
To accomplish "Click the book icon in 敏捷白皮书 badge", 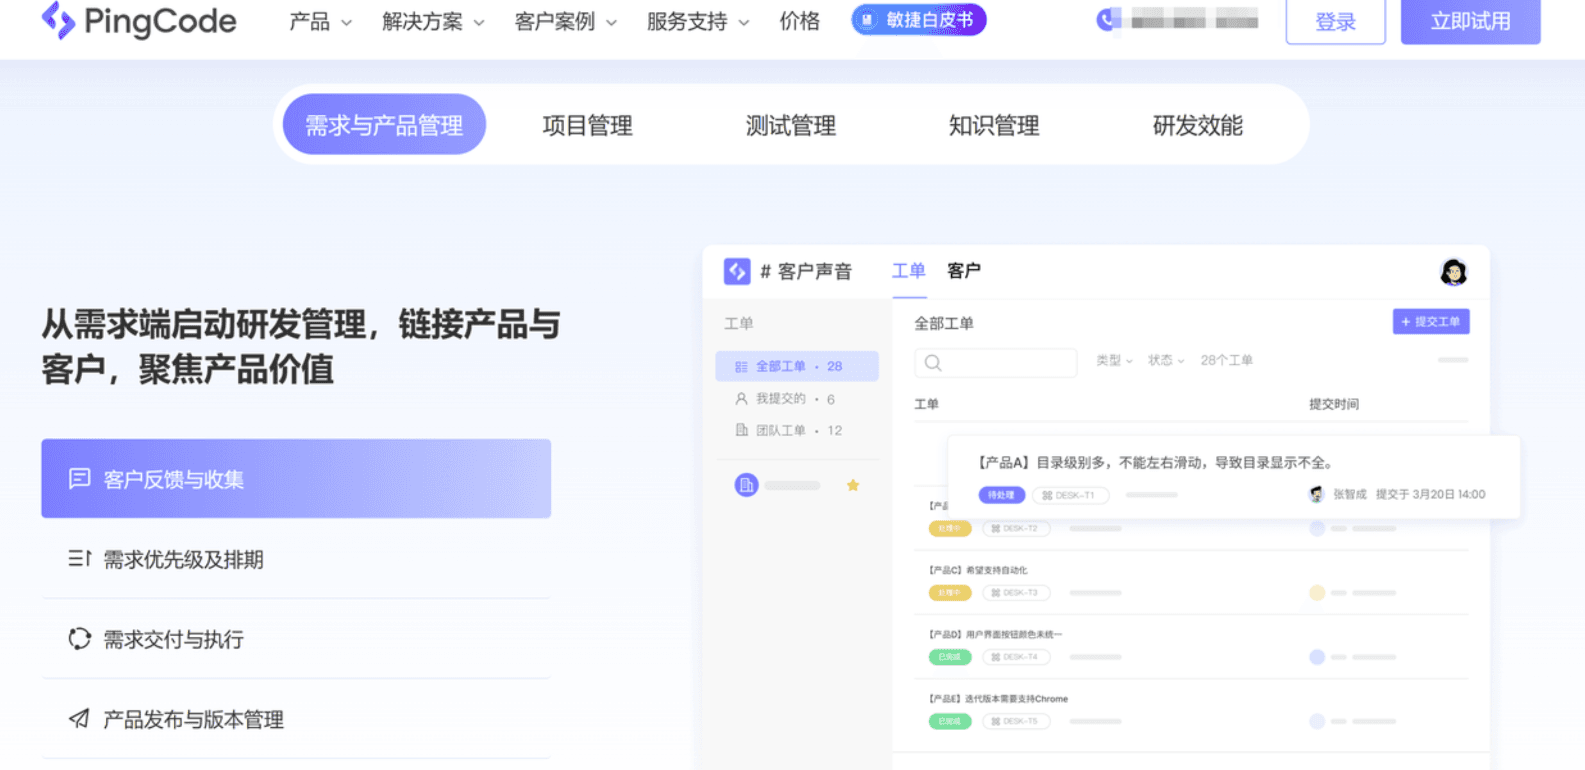I will (x=867, y=20).
